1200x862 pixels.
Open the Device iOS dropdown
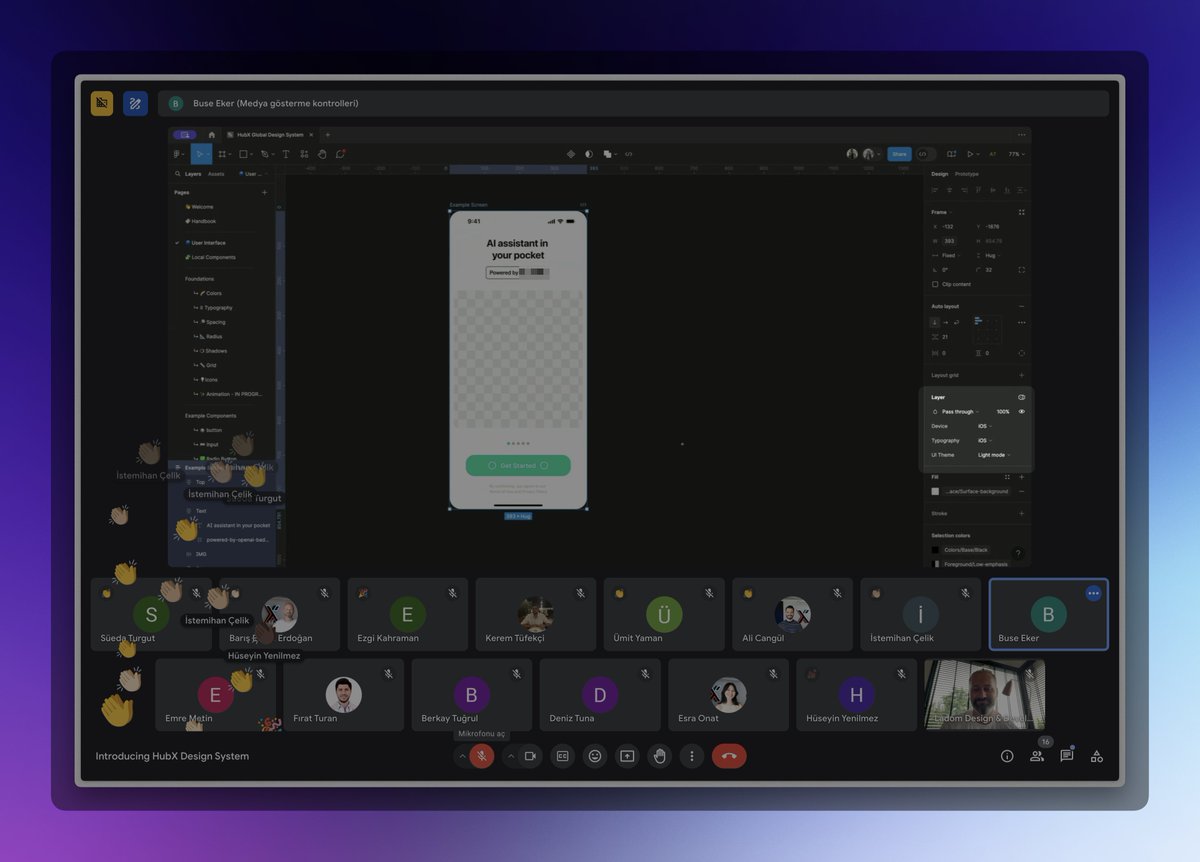click(985, 426)
